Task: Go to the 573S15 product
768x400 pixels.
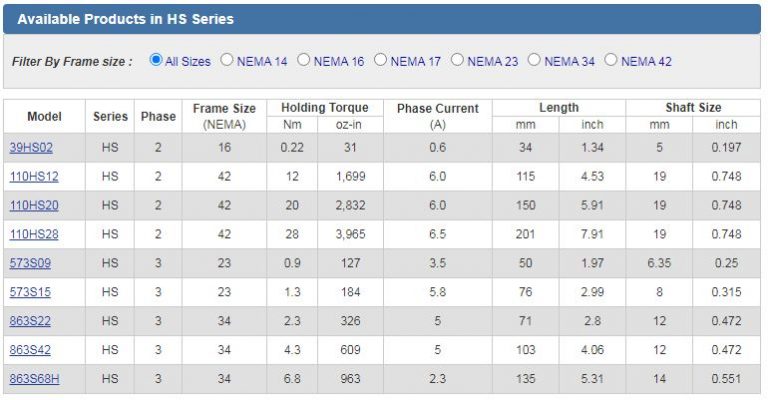Action: [30, 293]
